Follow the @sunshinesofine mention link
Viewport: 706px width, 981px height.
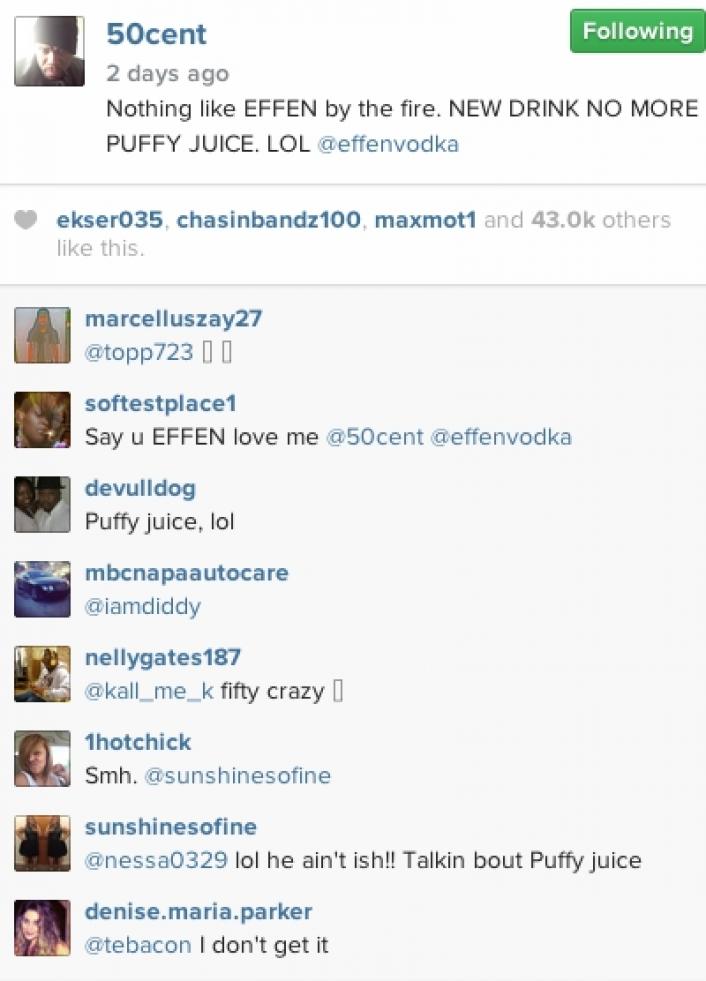pyautogui.click(x=237, y=776)
